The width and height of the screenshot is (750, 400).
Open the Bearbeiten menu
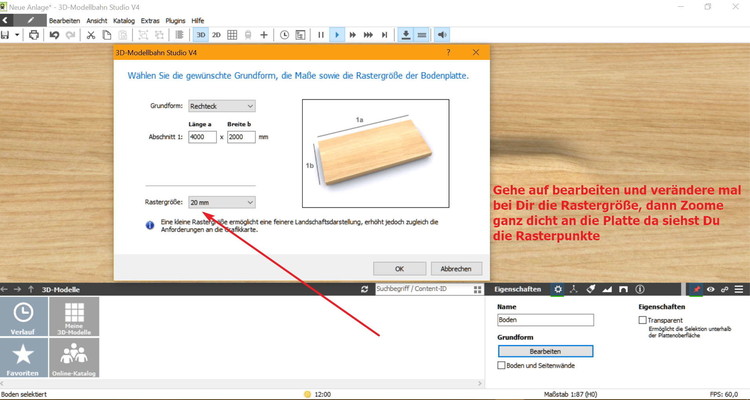65,21
